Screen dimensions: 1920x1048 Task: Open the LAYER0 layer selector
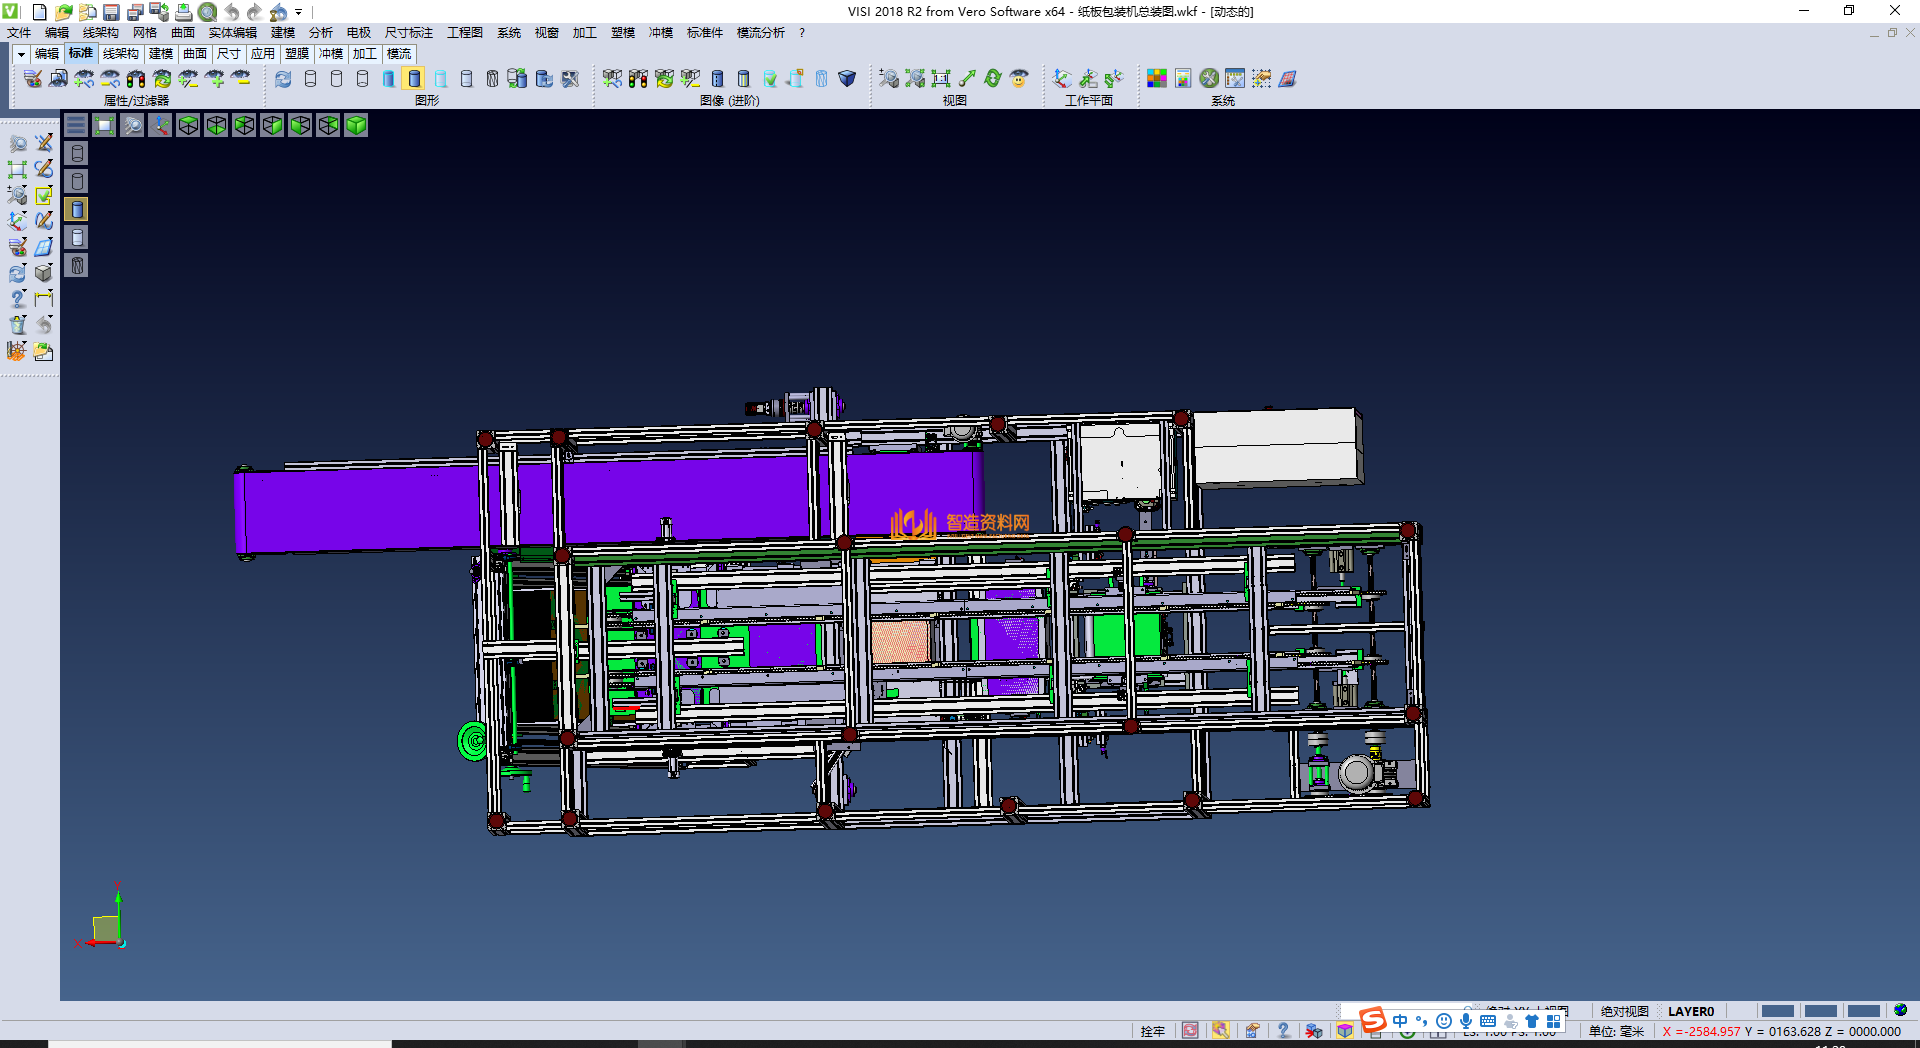point(1690,1011)
